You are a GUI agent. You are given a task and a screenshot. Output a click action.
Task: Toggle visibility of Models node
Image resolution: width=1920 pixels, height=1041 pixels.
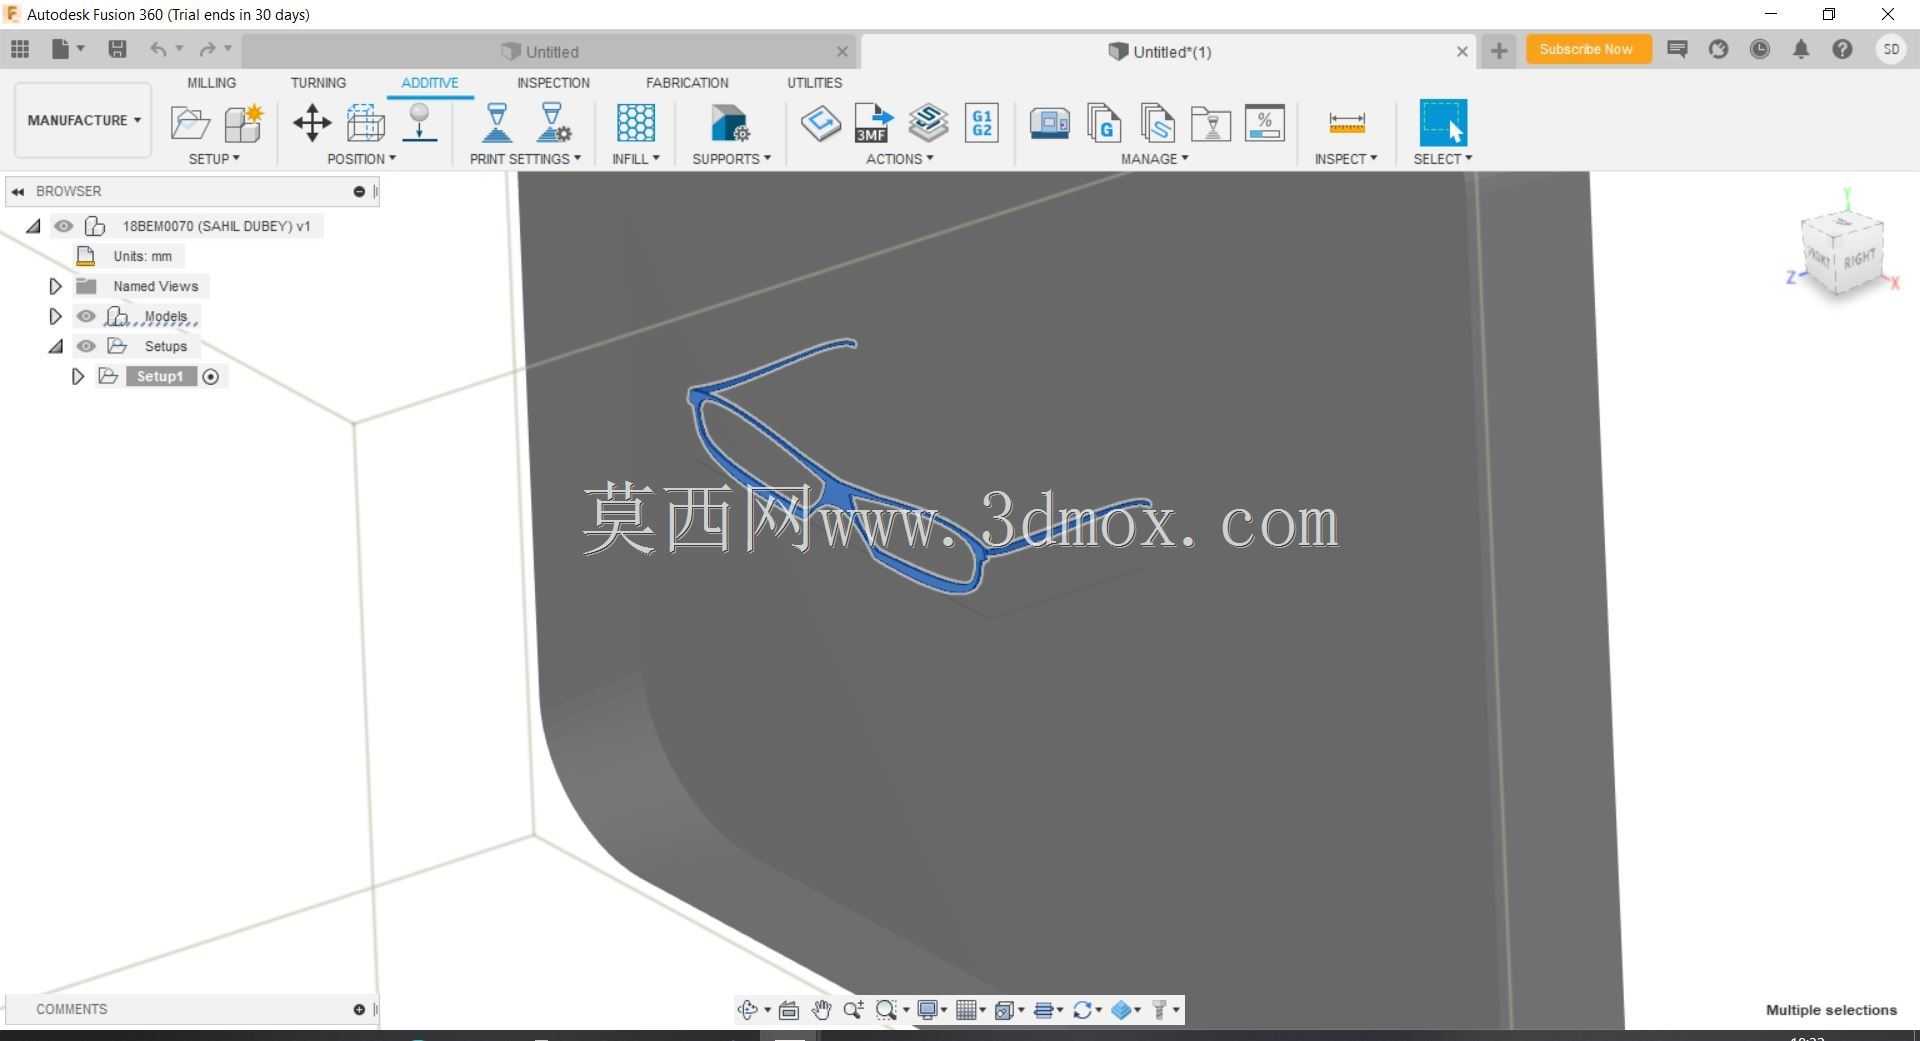tap(86, 316)
